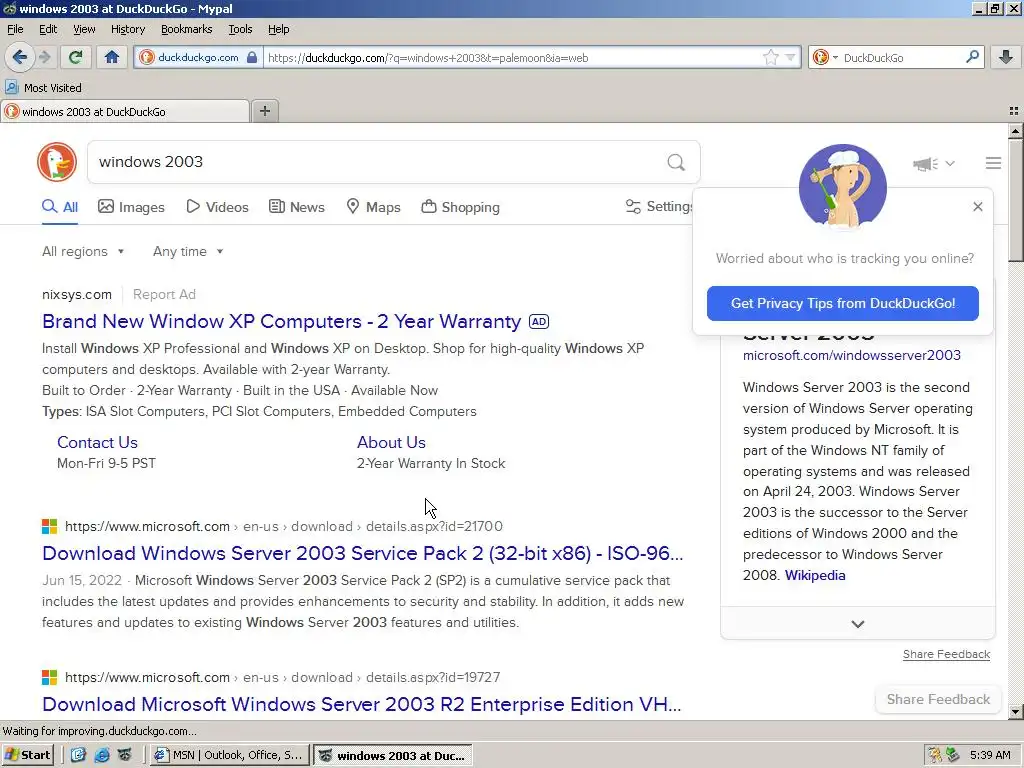The height and width of the screenshot is (768, 1024).
Task: Click the Report Ad link
Action: pos(164,295)
